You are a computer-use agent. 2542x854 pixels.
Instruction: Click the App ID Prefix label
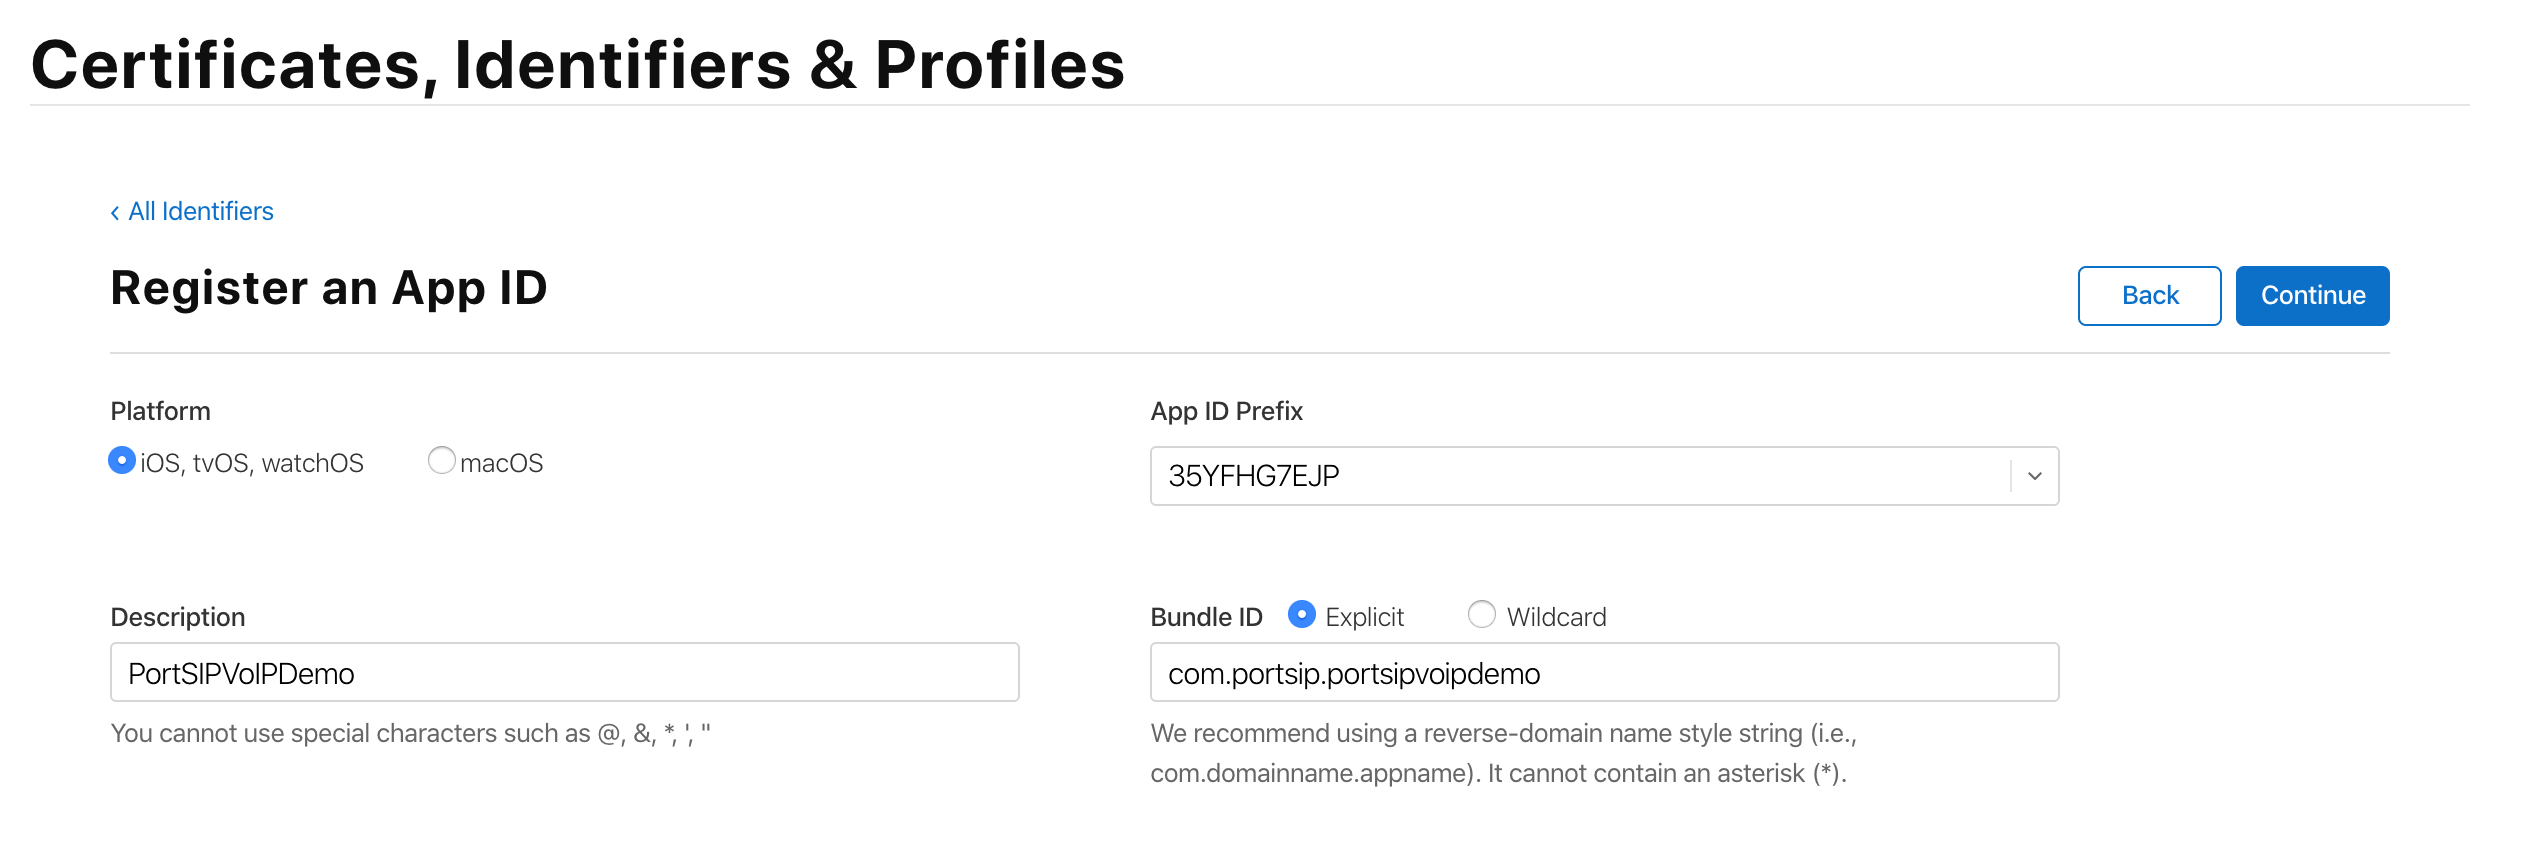coord(1226,411)
